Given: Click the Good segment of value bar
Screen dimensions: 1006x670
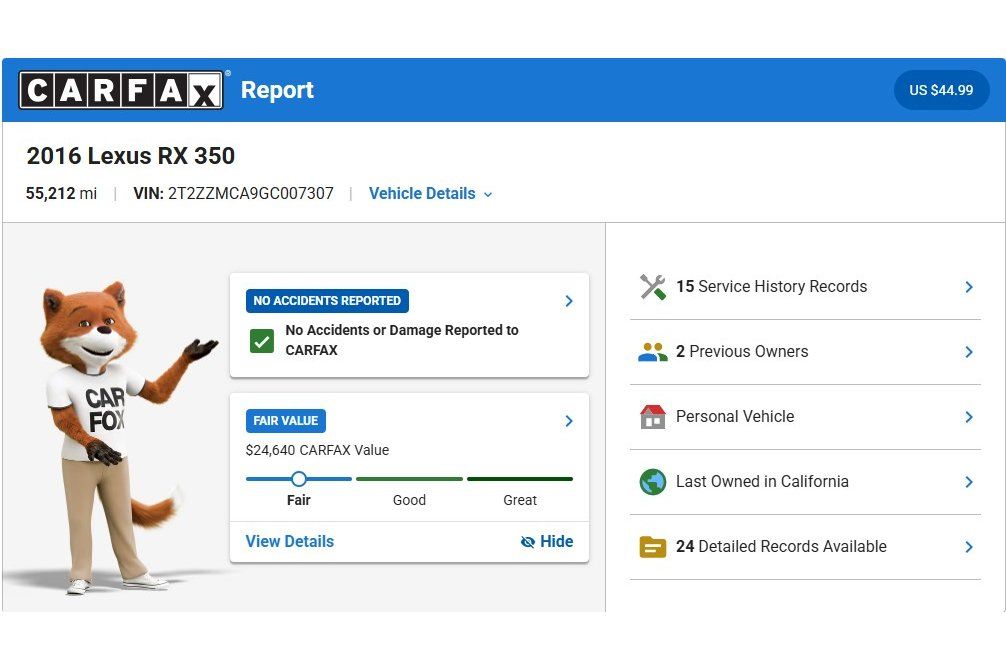Looking at the screenshot, I should coord(409,479).
